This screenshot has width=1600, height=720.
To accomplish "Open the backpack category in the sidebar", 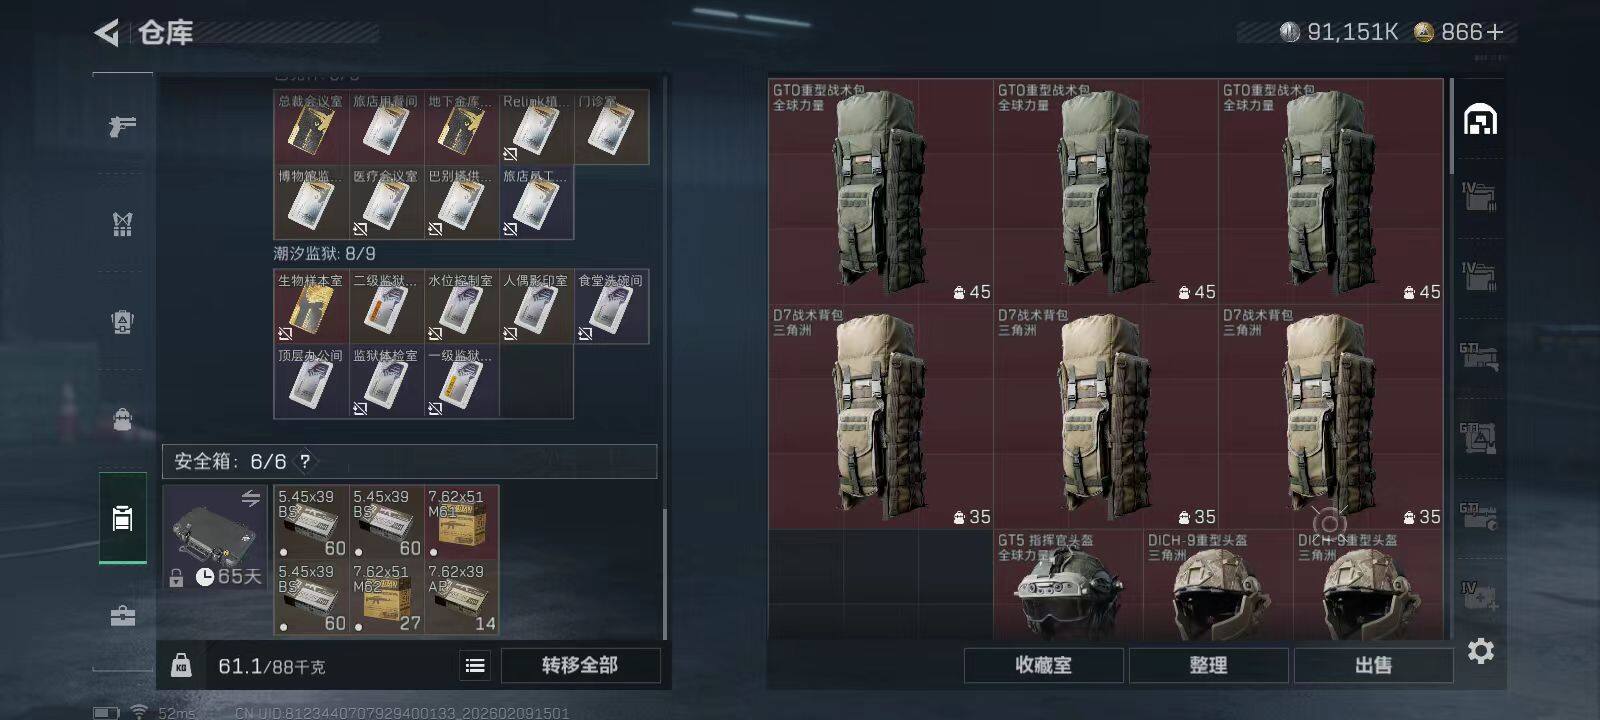I will pos(122,418).
